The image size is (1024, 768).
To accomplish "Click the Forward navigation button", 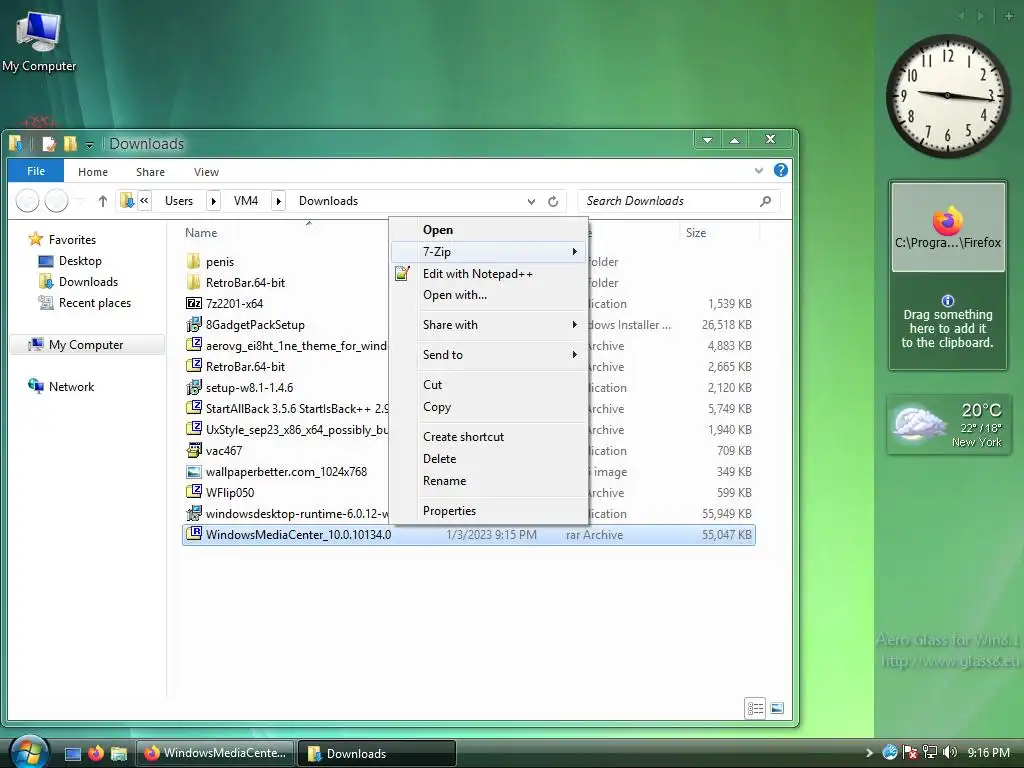I will pyautogui.click(x=57, y=200).
